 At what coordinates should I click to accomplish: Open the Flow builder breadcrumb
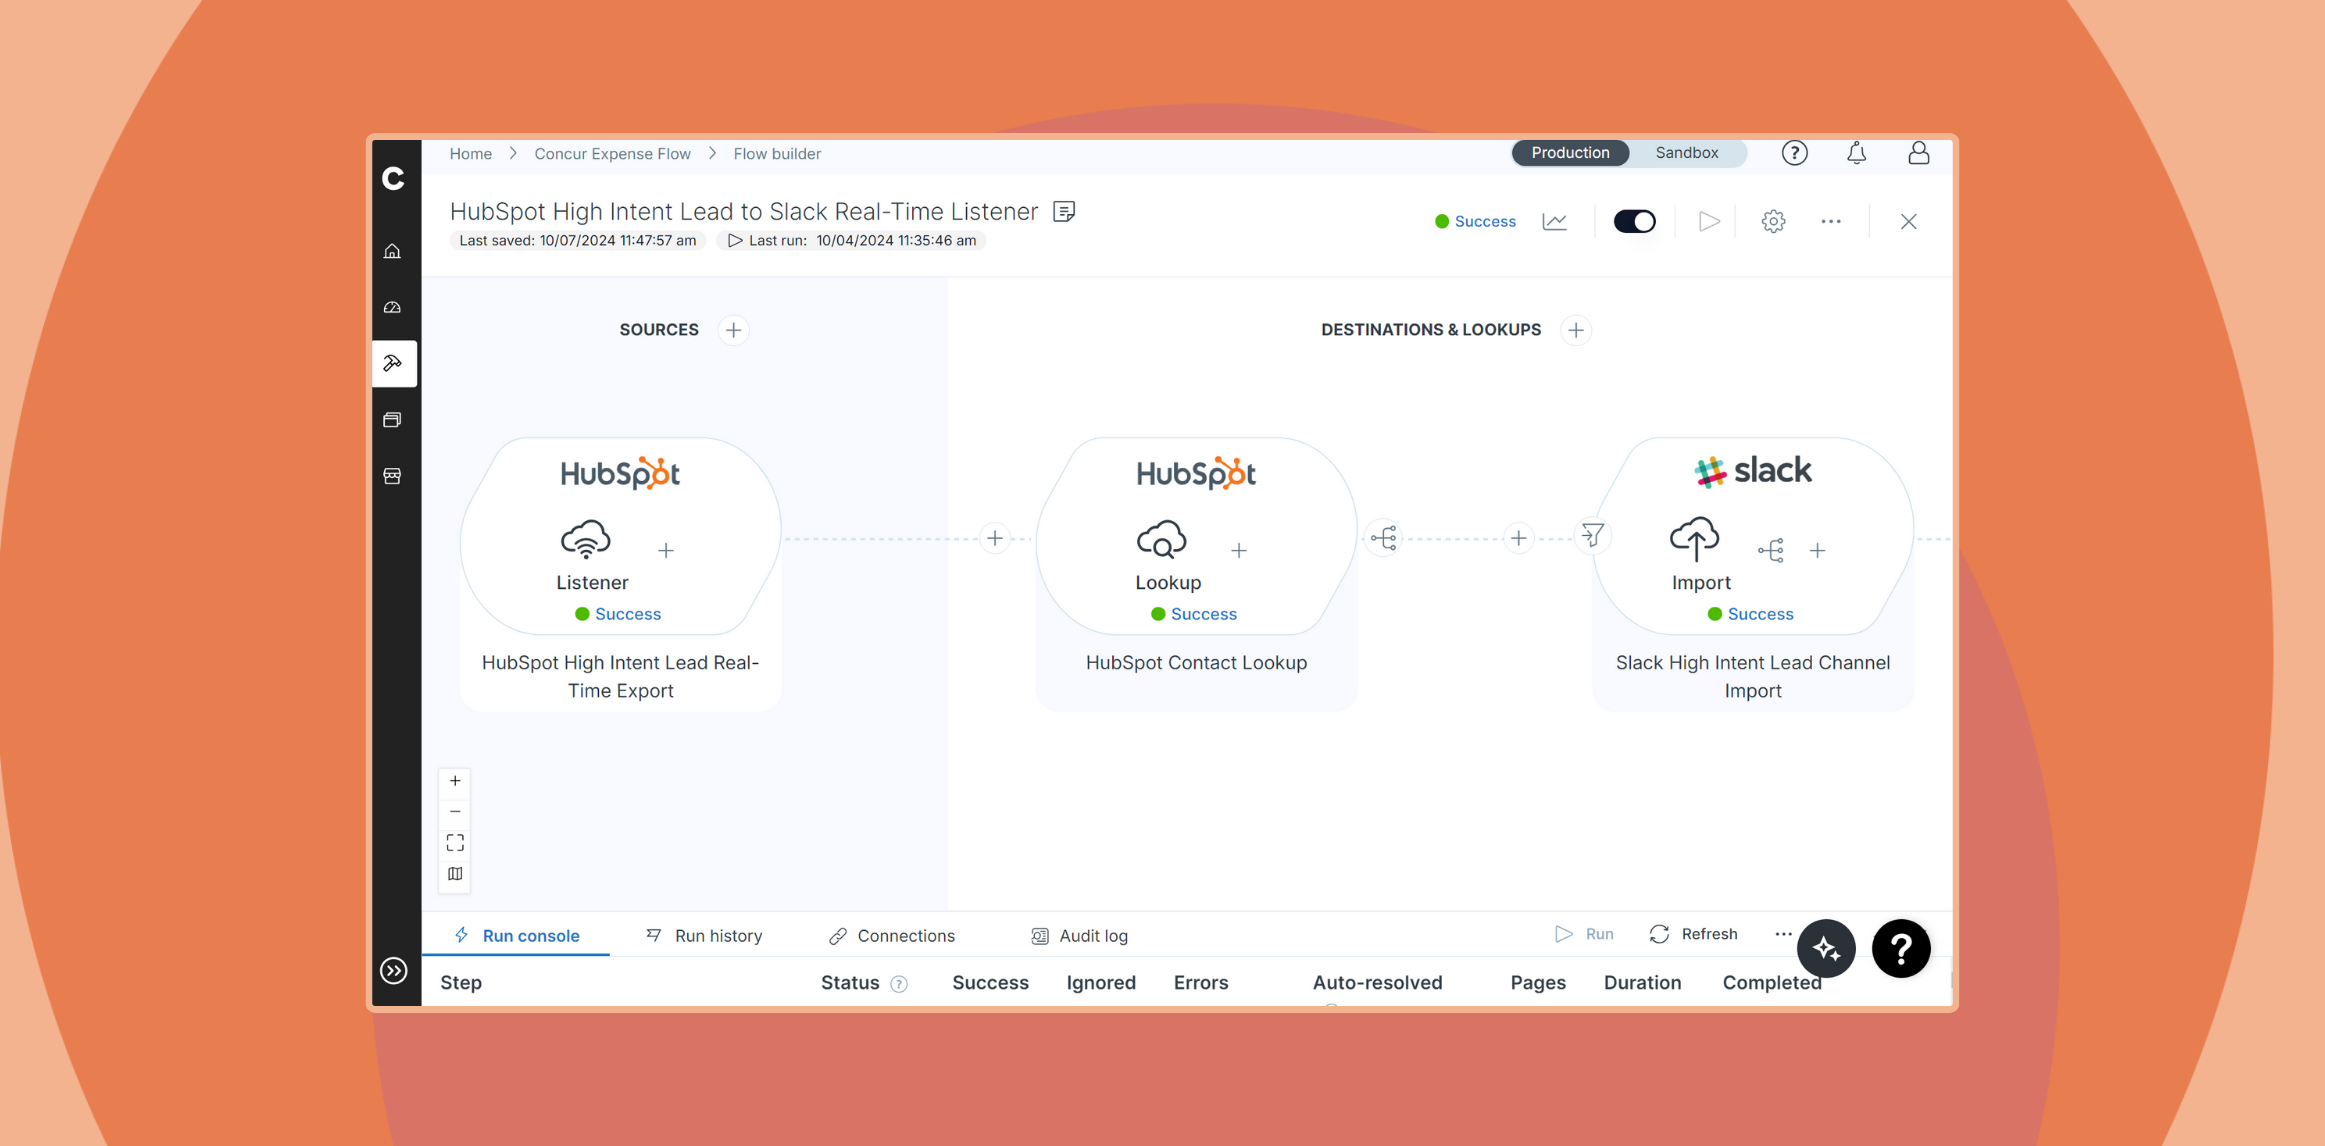(777, 154)
